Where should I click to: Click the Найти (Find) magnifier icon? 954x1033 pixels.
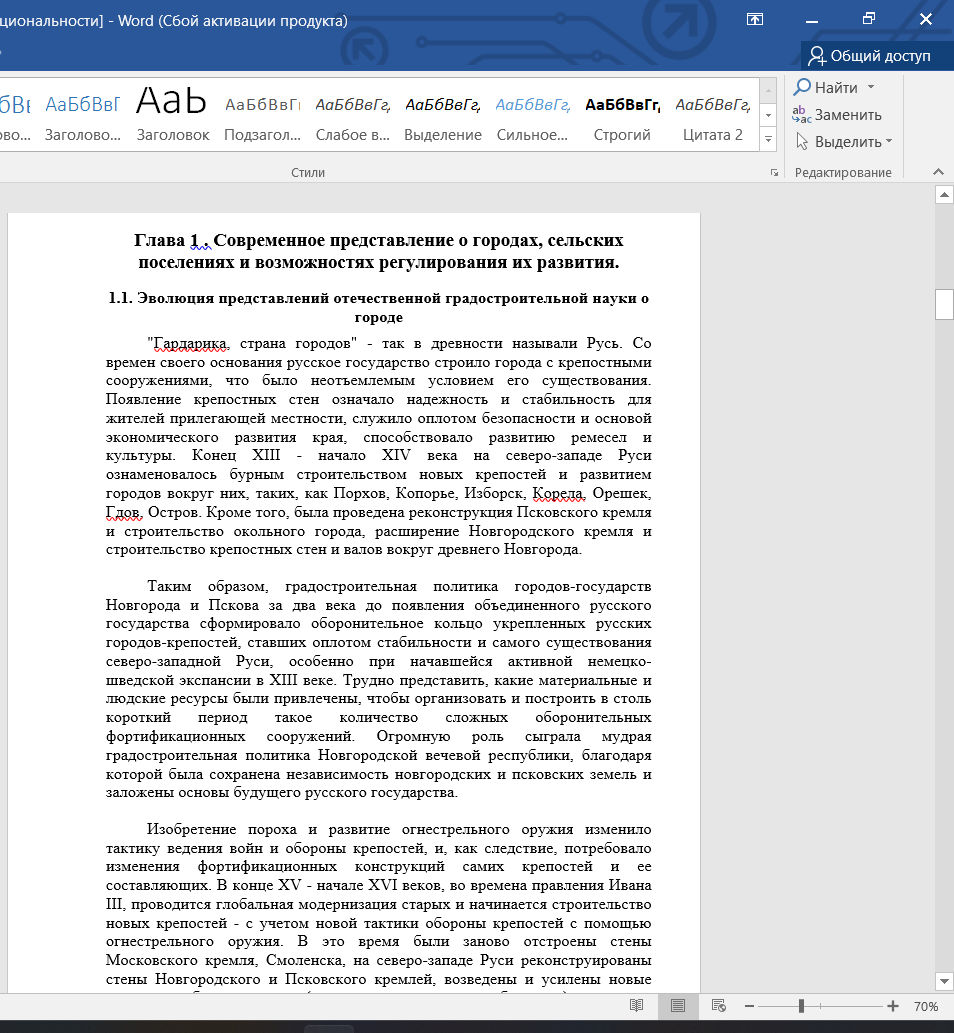coord(802,88)
